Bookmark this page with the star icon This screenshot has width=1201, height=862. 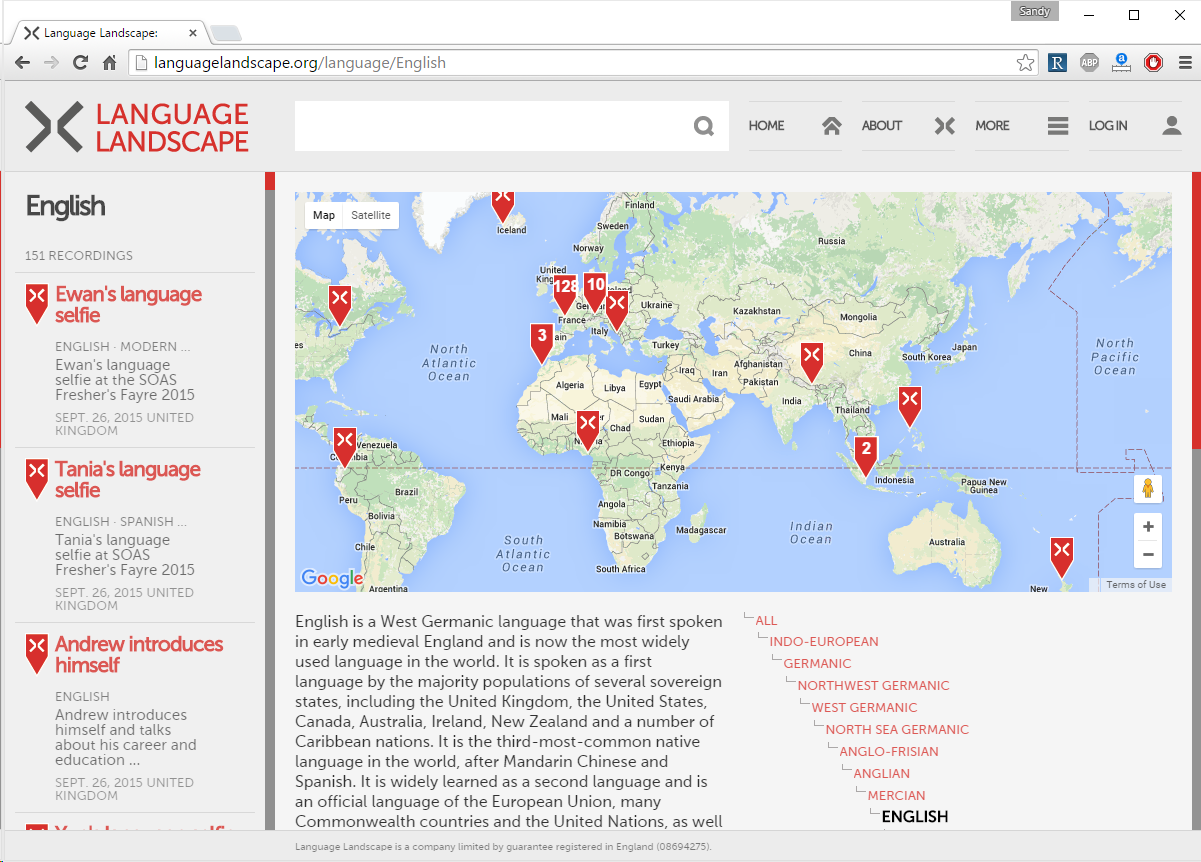(1026, 63)
